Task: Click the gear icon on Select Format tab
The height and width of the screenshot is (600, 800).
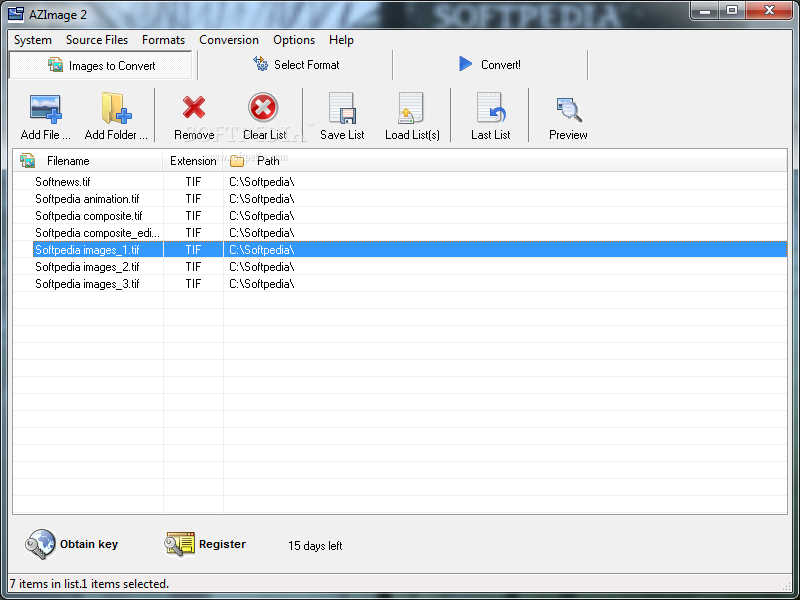Action: click(260, 64)
